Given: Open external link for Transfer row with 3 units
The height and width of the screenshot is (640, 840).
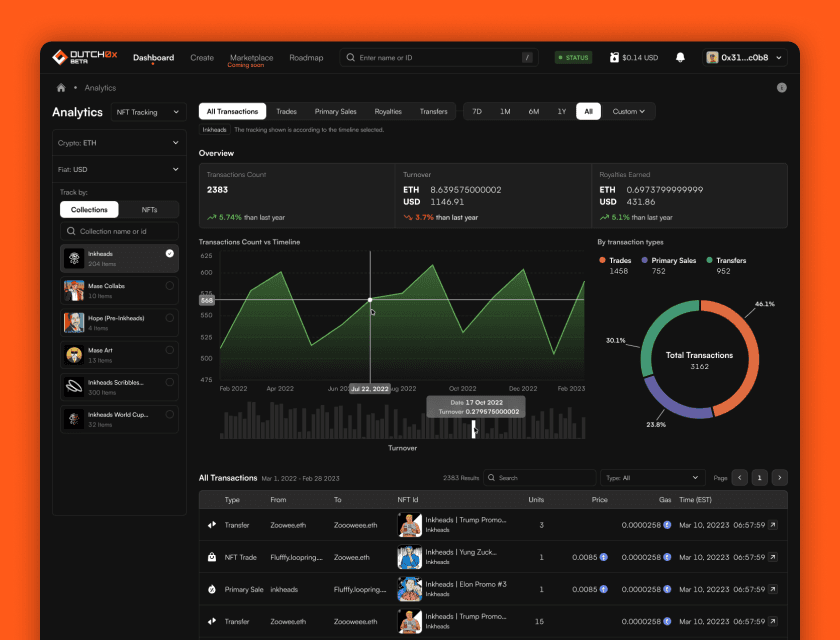Looking at the screenshot, I should [773, 525].
